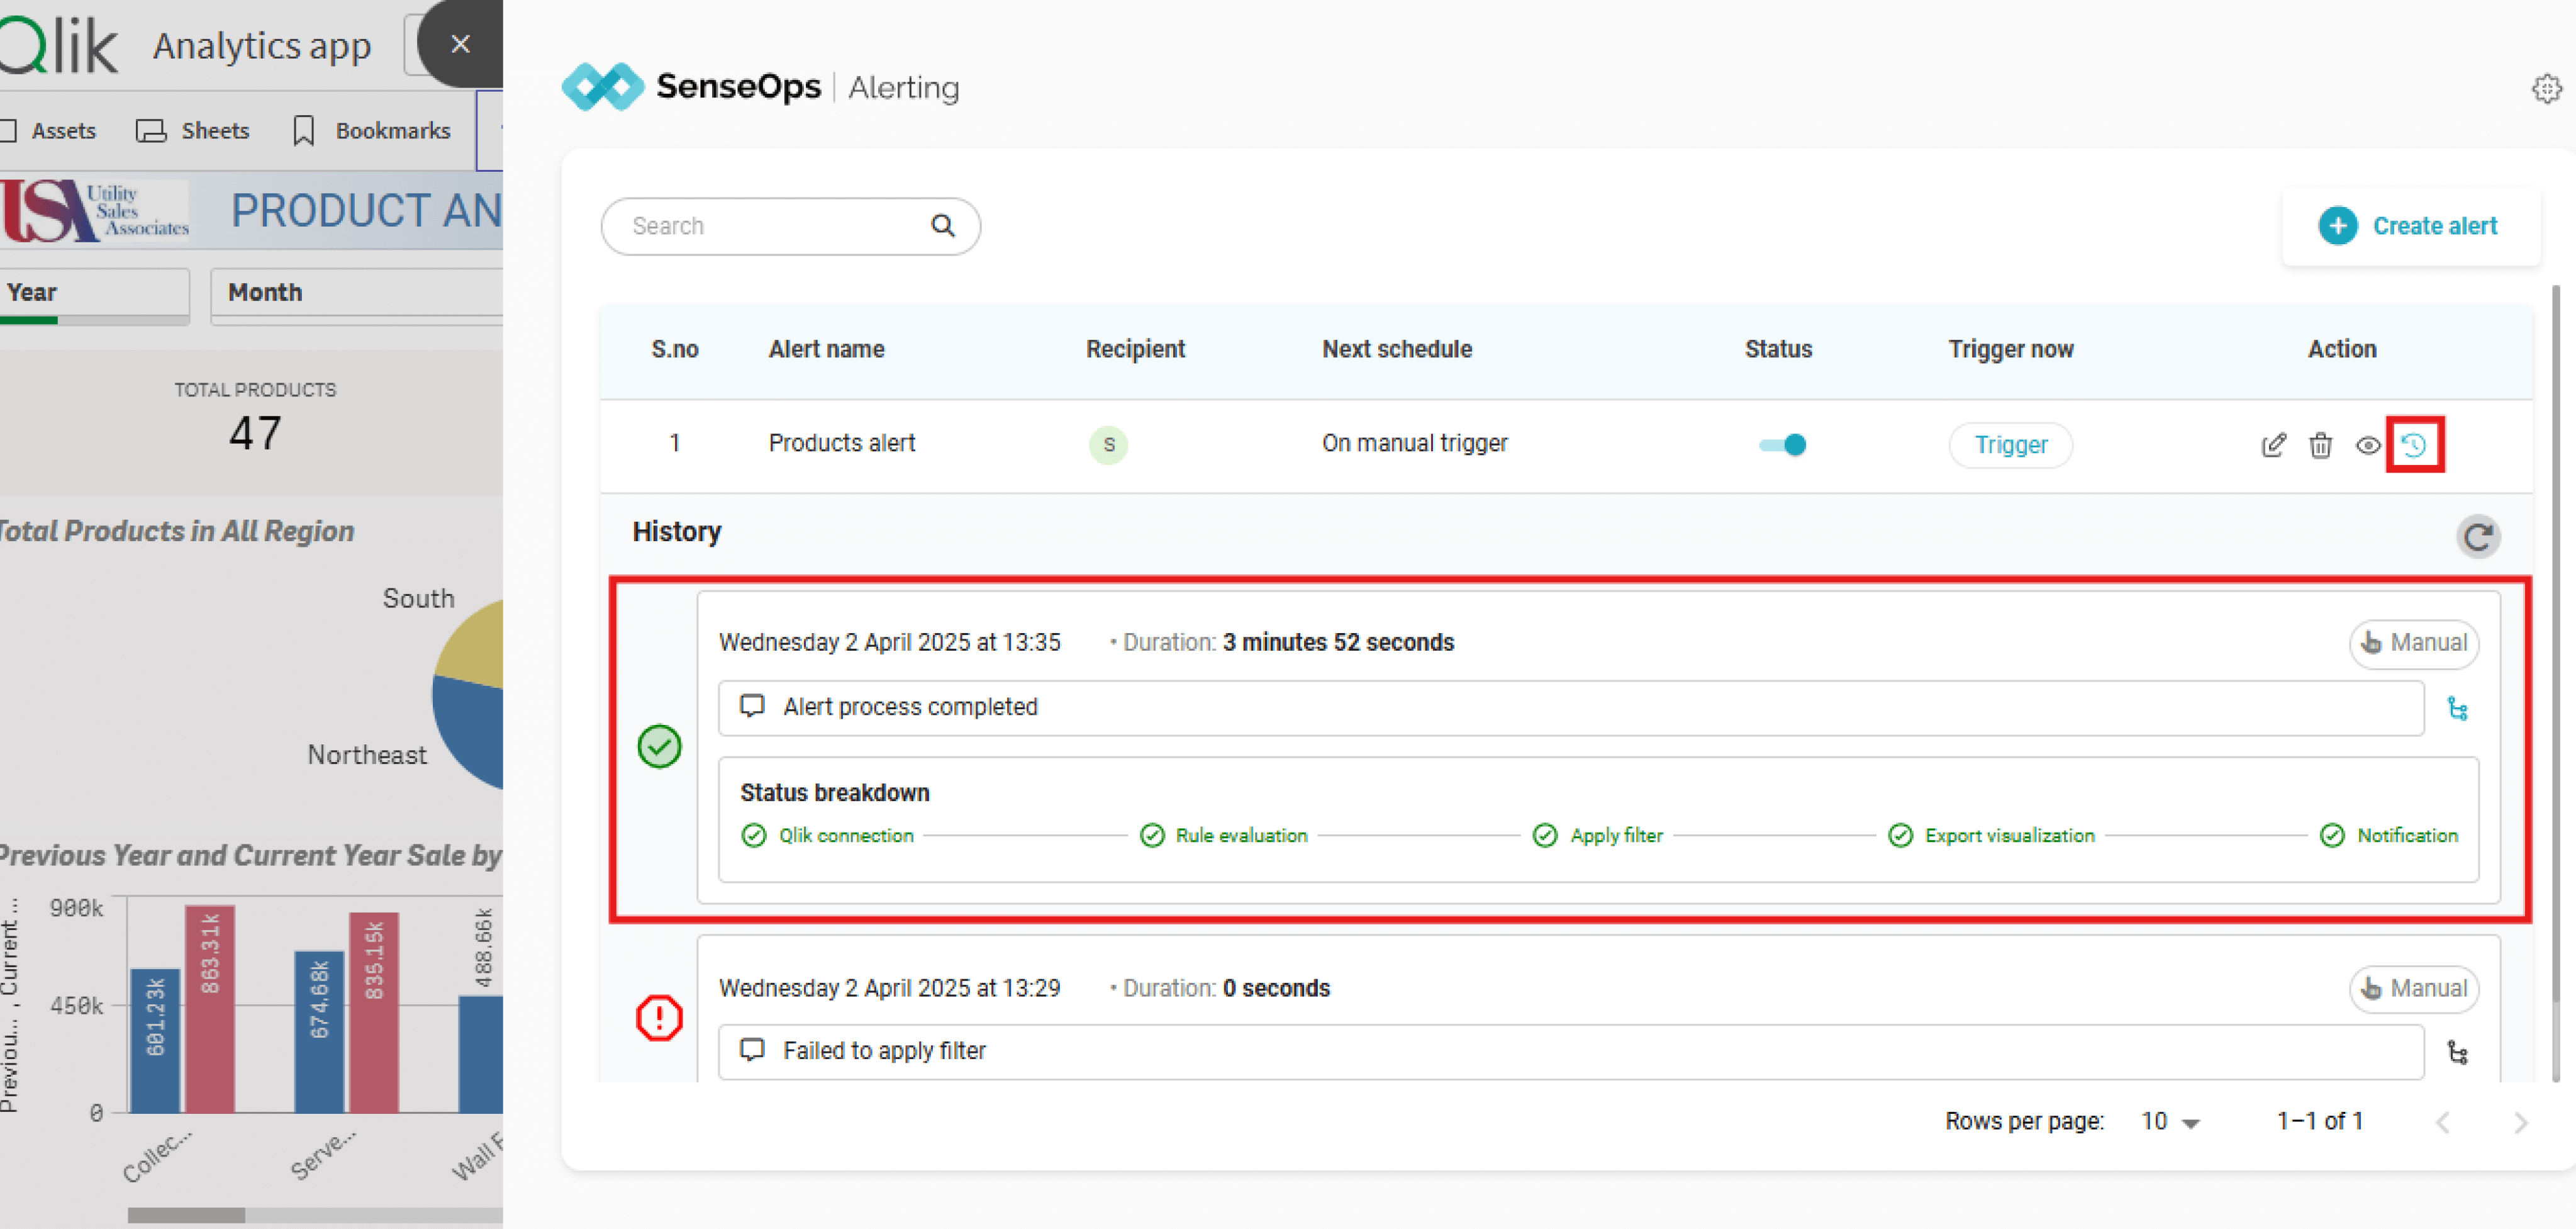View Products alert via eye icon
The image size is (2576, 1229).
coord(2367,445)
